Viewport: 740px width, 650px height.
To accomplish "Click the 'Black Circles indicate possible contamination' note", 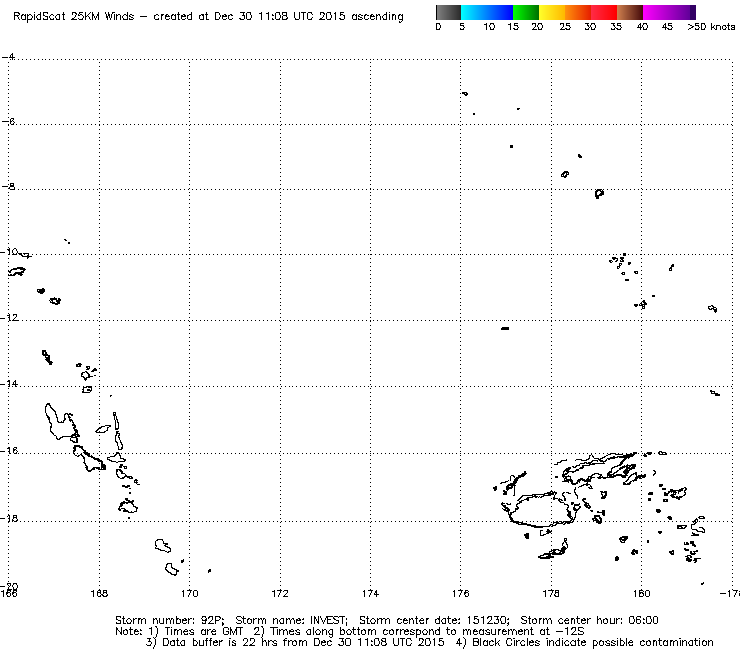I will pyautogui.click(x=585, y=642).
